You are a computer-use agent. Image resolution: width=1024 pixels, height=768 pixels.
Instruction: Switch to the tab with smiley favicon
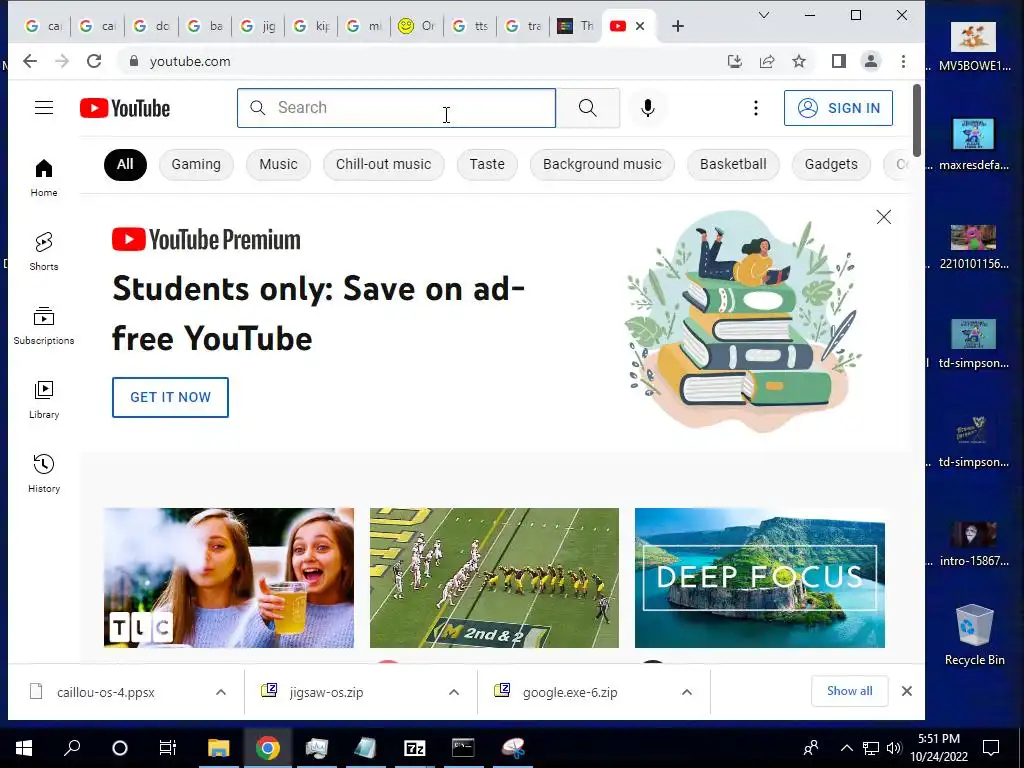(x=416, y=26)
